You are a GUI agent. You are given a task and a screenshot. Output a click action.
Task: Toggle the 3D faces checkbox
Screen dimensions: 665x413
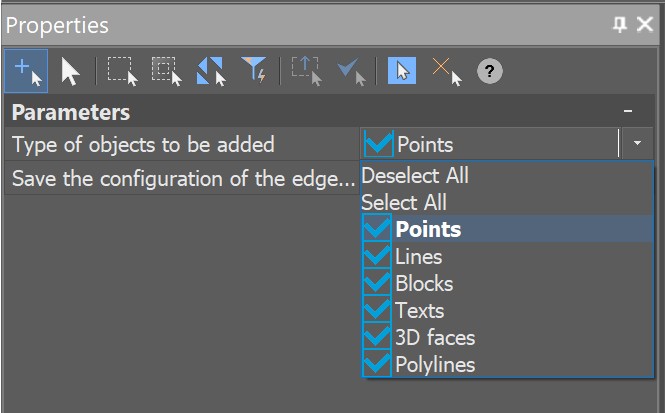pos(378,337)
